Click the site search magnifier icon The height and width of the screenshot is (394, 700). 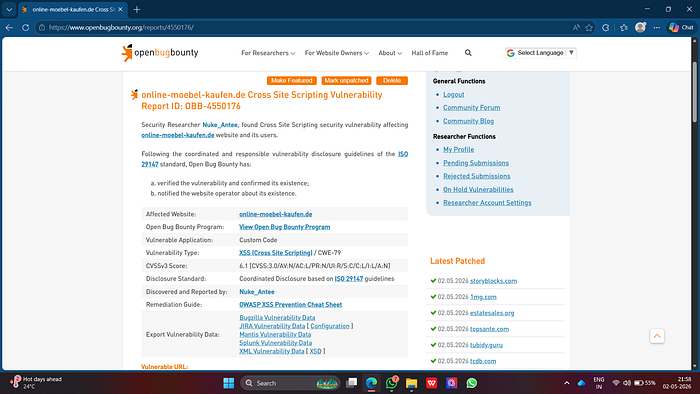click(x=468, y=53)
